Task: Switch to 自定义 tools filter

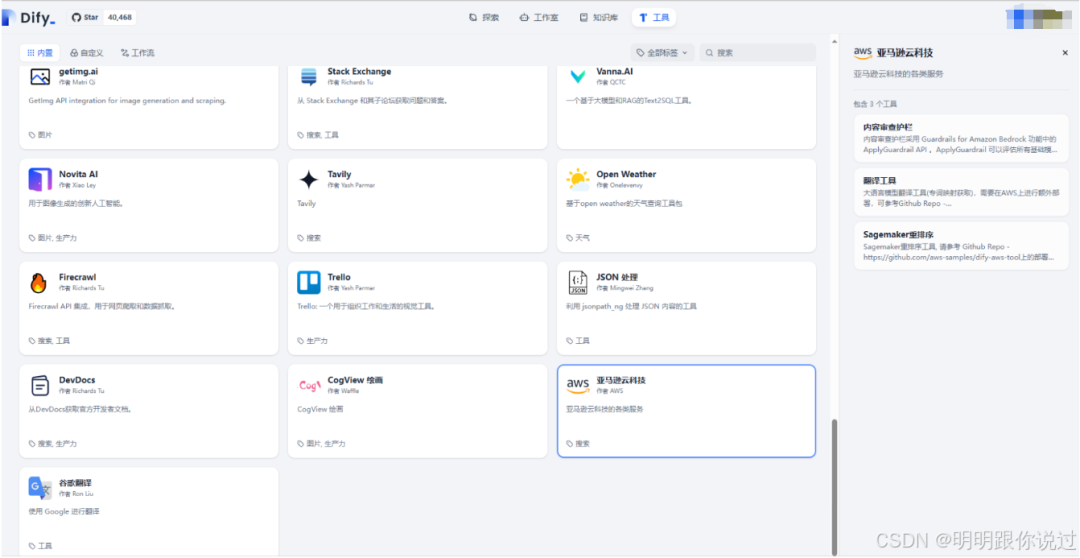Action: click(x=87, y=52)
